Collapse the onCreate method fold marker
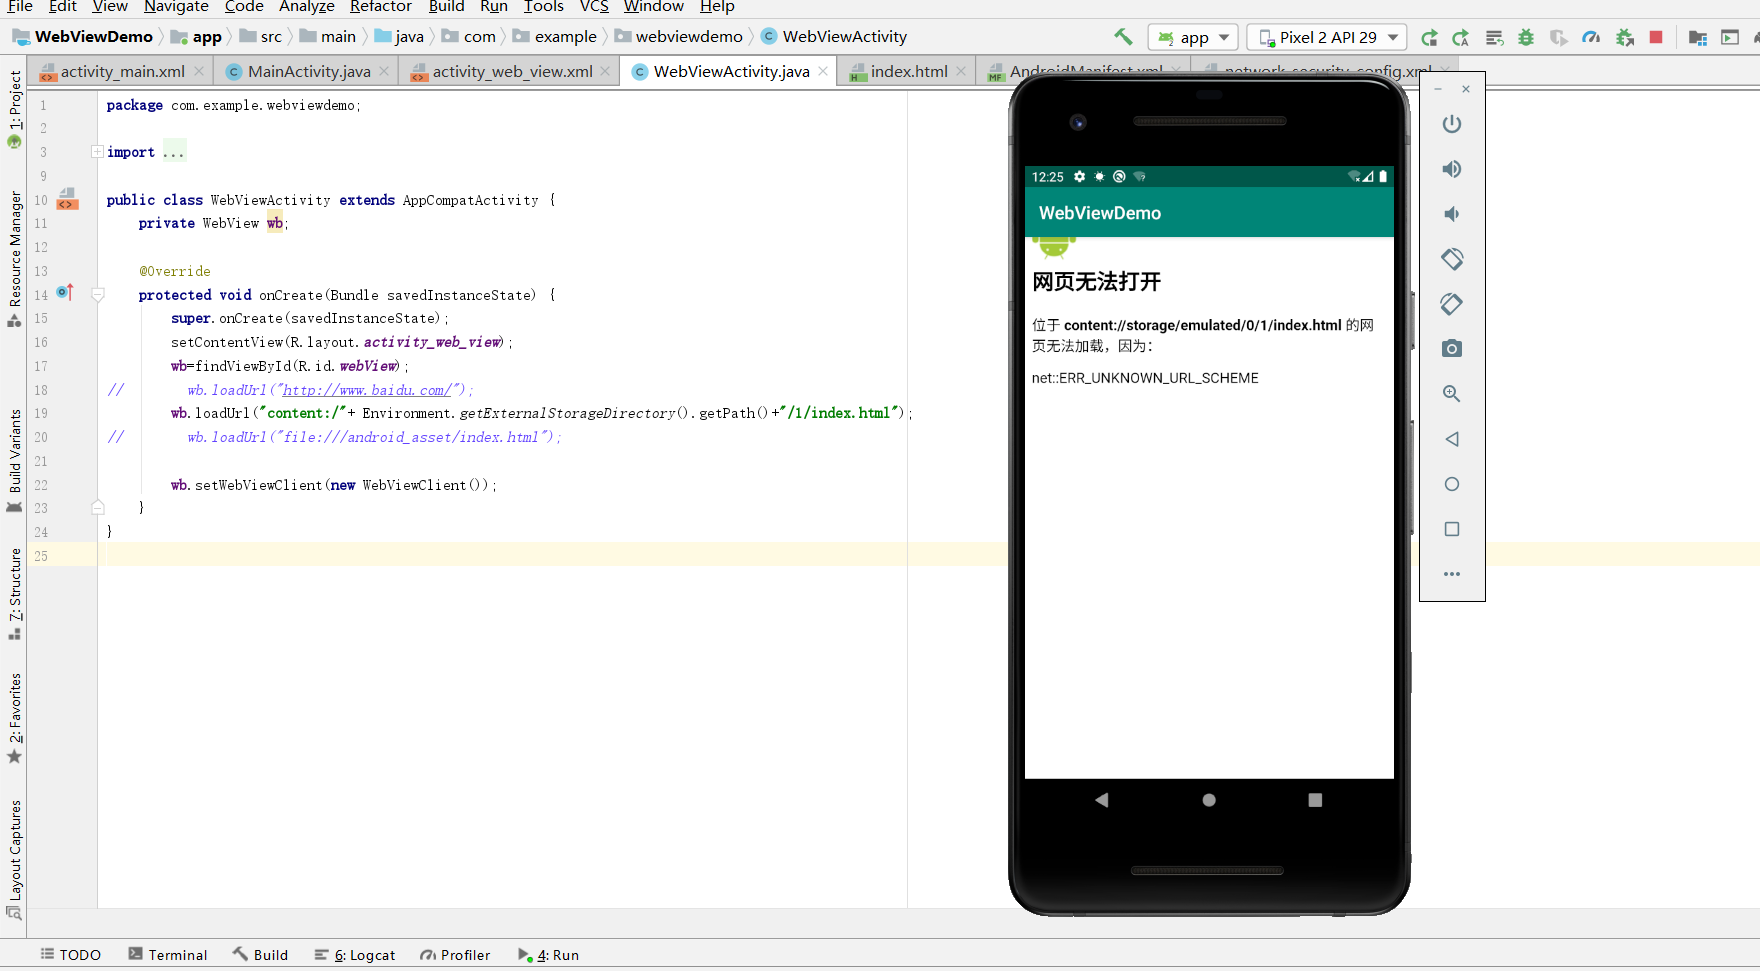 98,295
